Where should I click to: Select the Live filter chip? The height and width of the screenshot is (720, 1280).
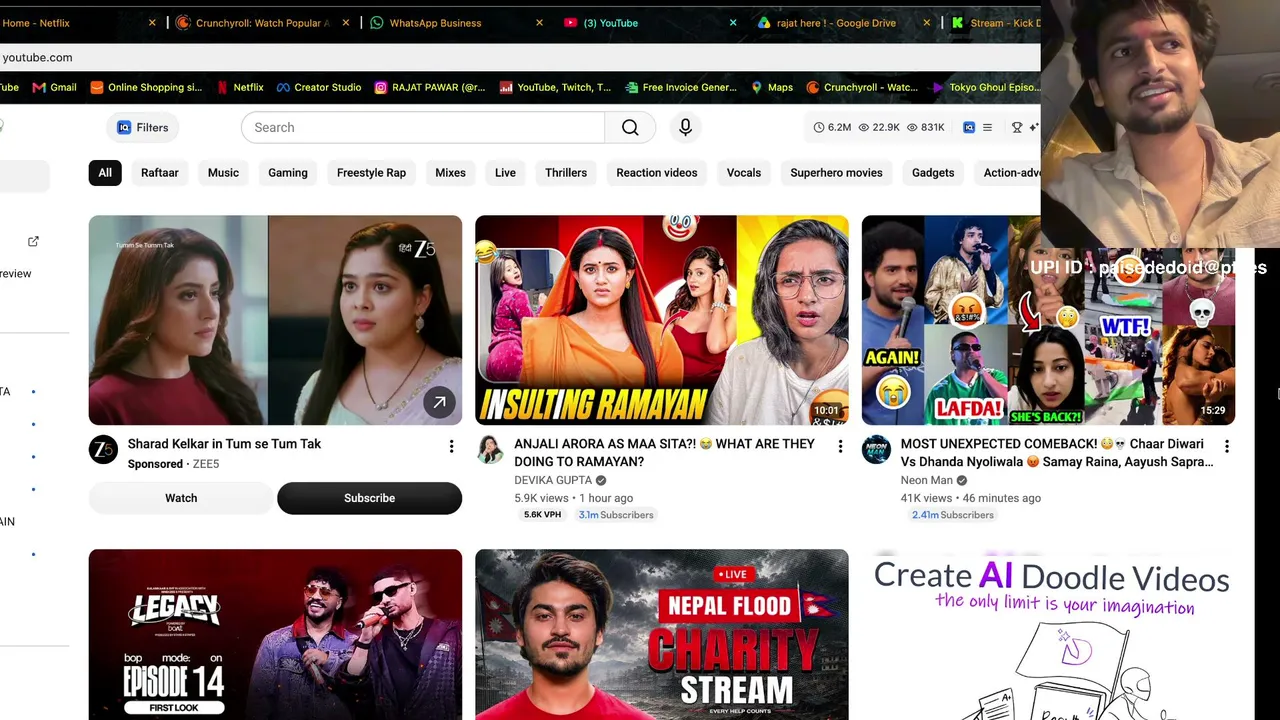click(x=505, y=173)
